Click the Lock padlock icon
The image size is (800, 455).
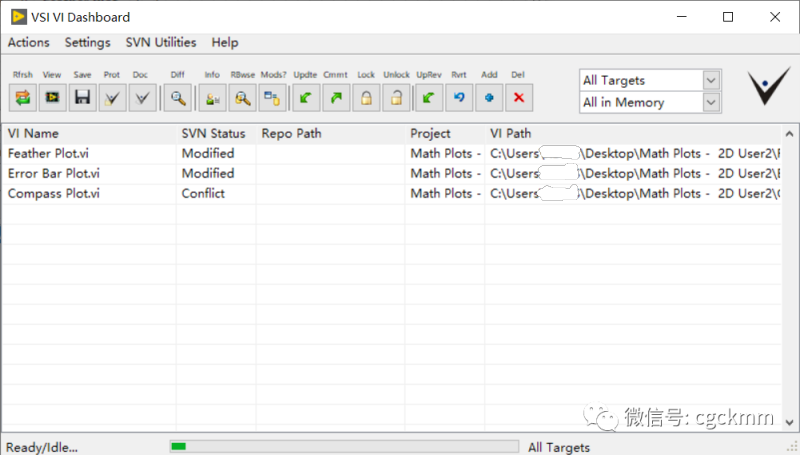click(x=367, y=97)
